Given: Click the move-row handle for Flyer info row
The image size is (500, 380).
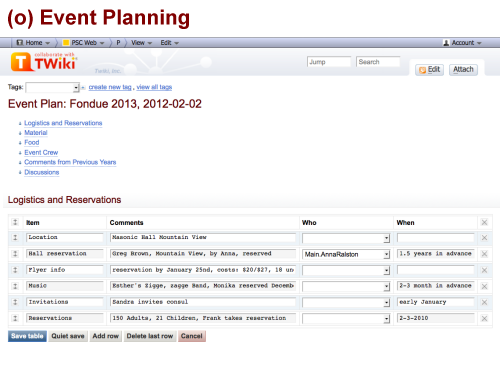Looking at the screenshot, I should click(x=15, y=270).
